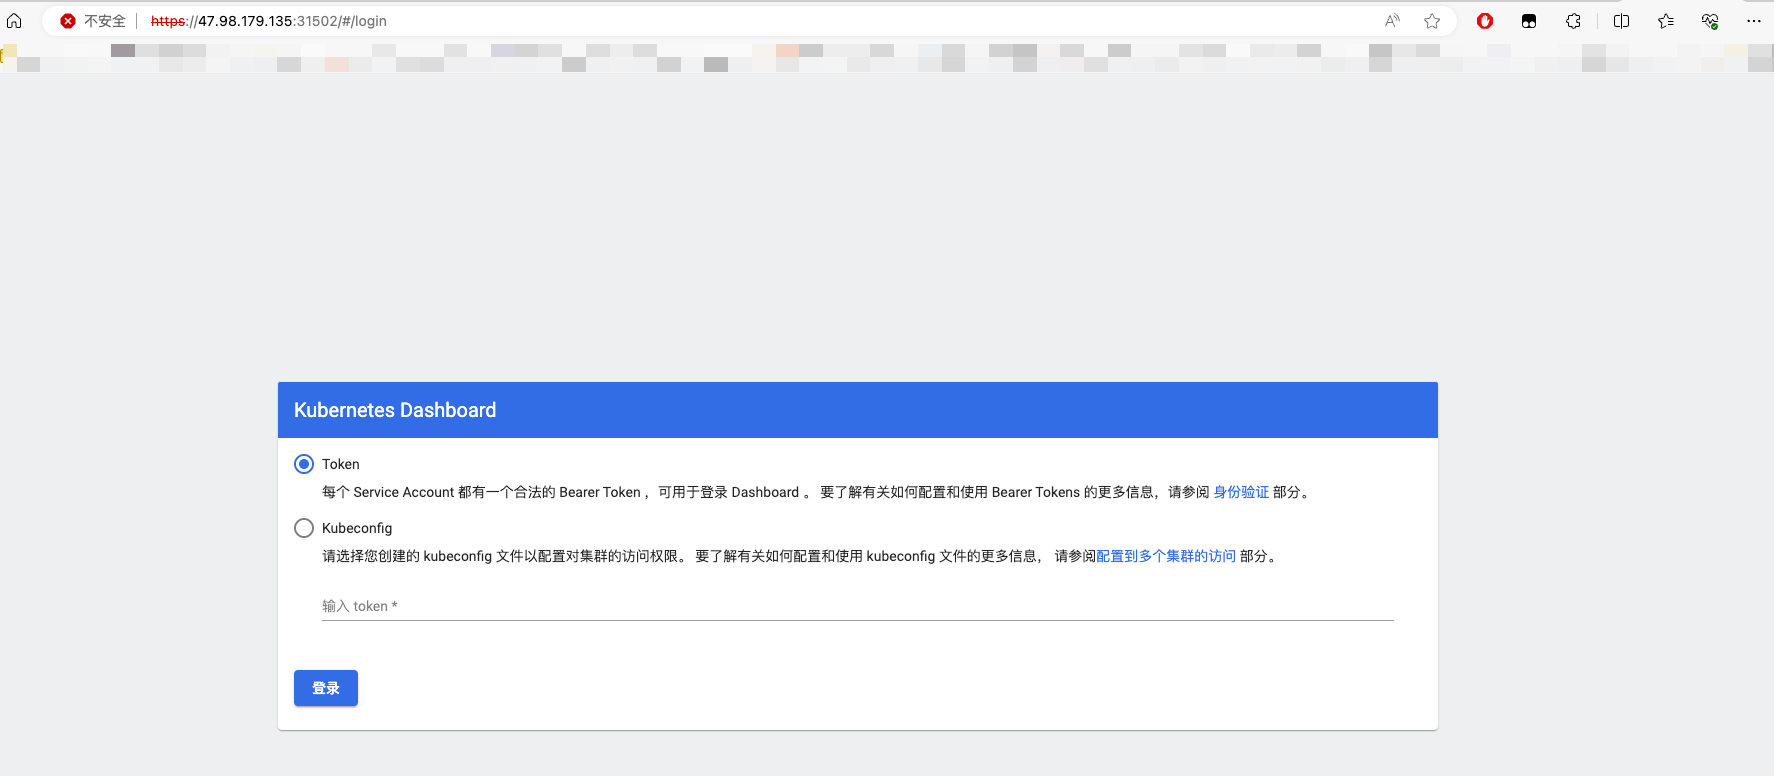Image resolution: width=1774 pixels, height=776 pixels.
Task: Click the Token option label text
Action: coord(341,464)
